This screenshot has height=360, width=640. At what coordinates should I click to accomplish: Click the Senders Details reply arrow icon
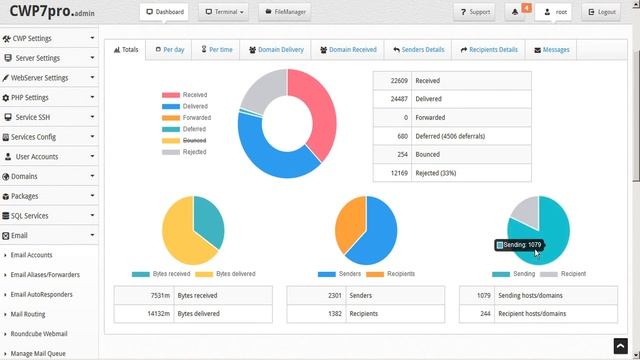(396, 50)
